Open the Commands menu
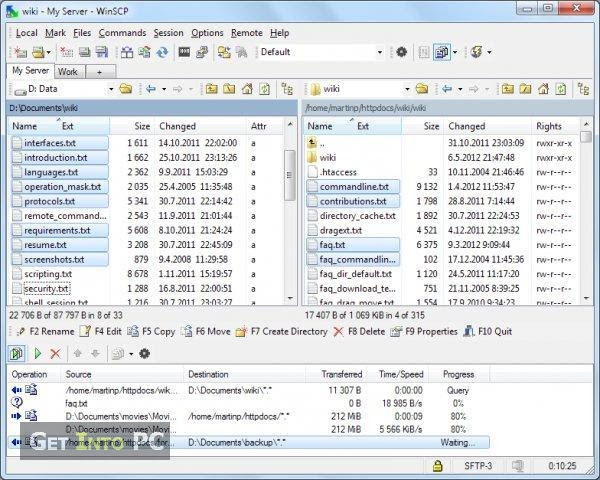This screenshot has width=600, height=480. pyautogui.click(x=122, y=33)
